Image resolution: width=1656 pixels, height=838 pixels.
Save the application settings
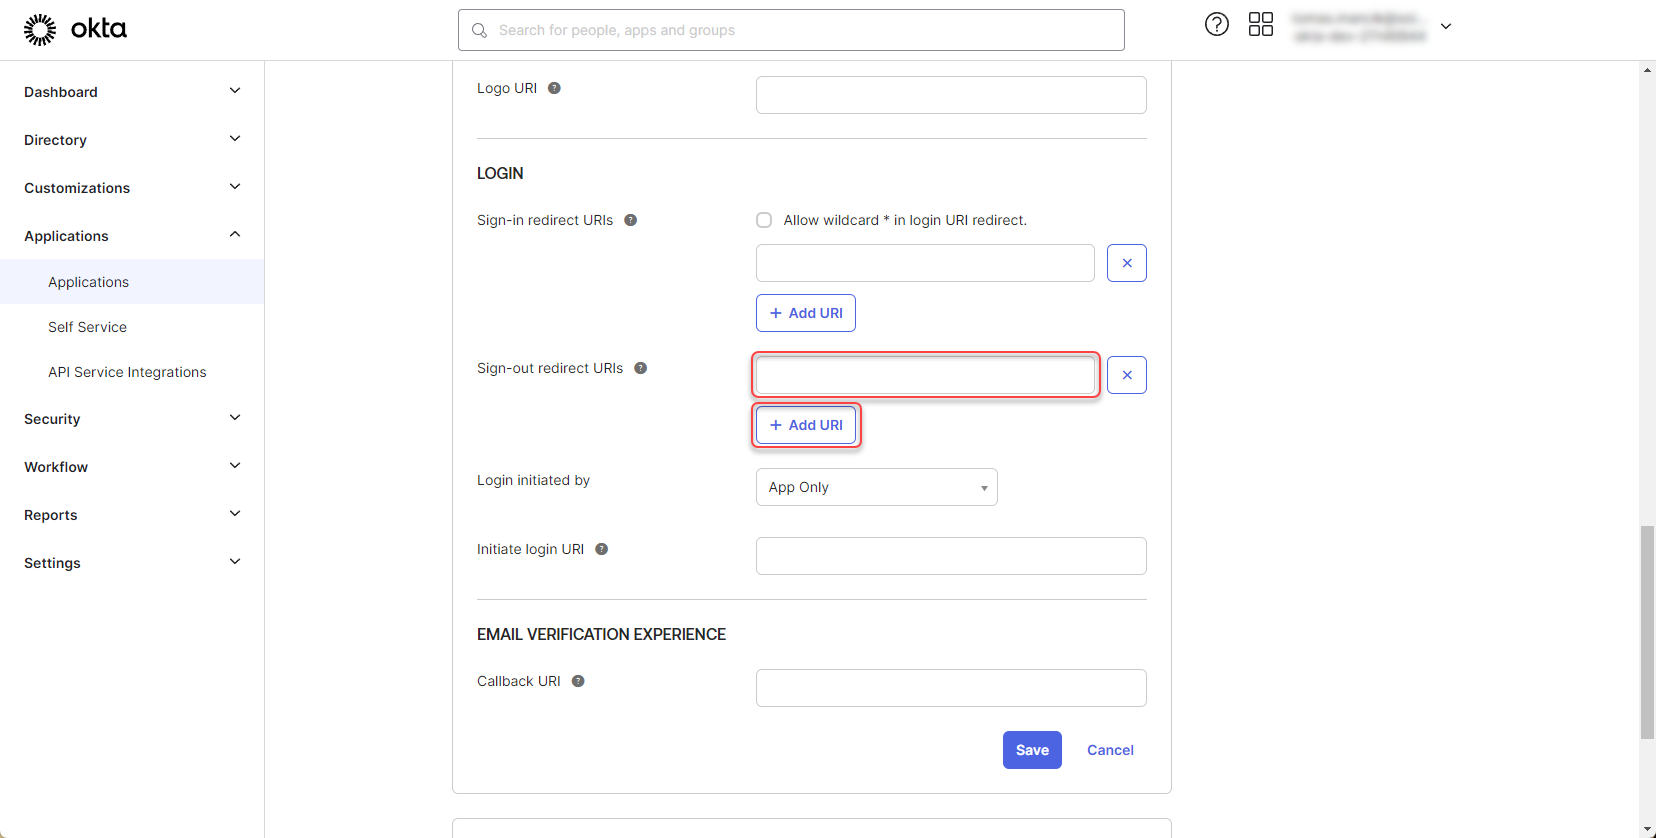click(x=1031, y=750)
